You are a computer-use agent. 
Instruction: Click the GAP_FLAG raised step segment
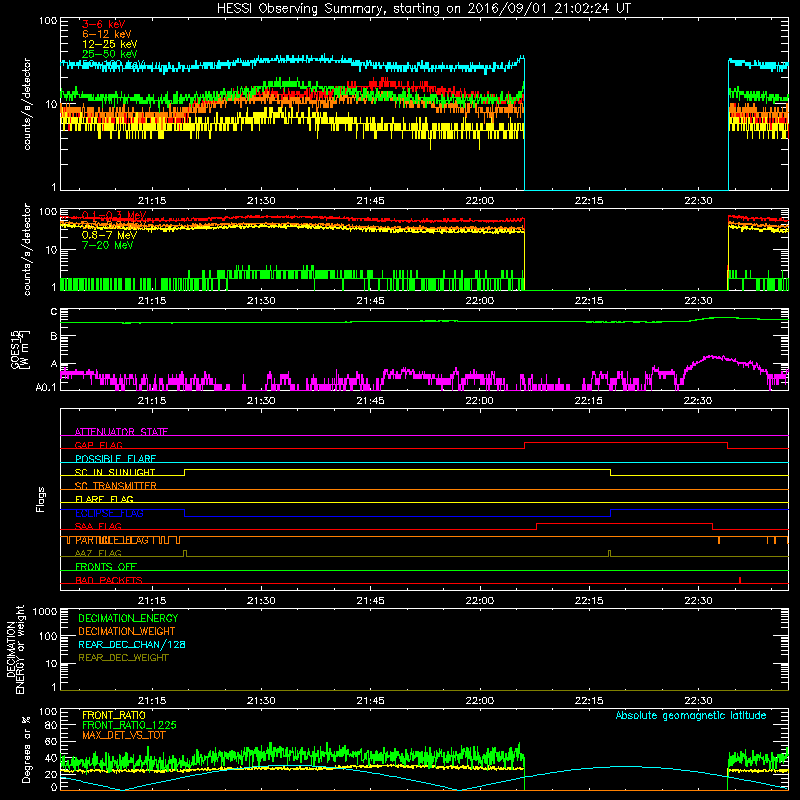[626, 442]
